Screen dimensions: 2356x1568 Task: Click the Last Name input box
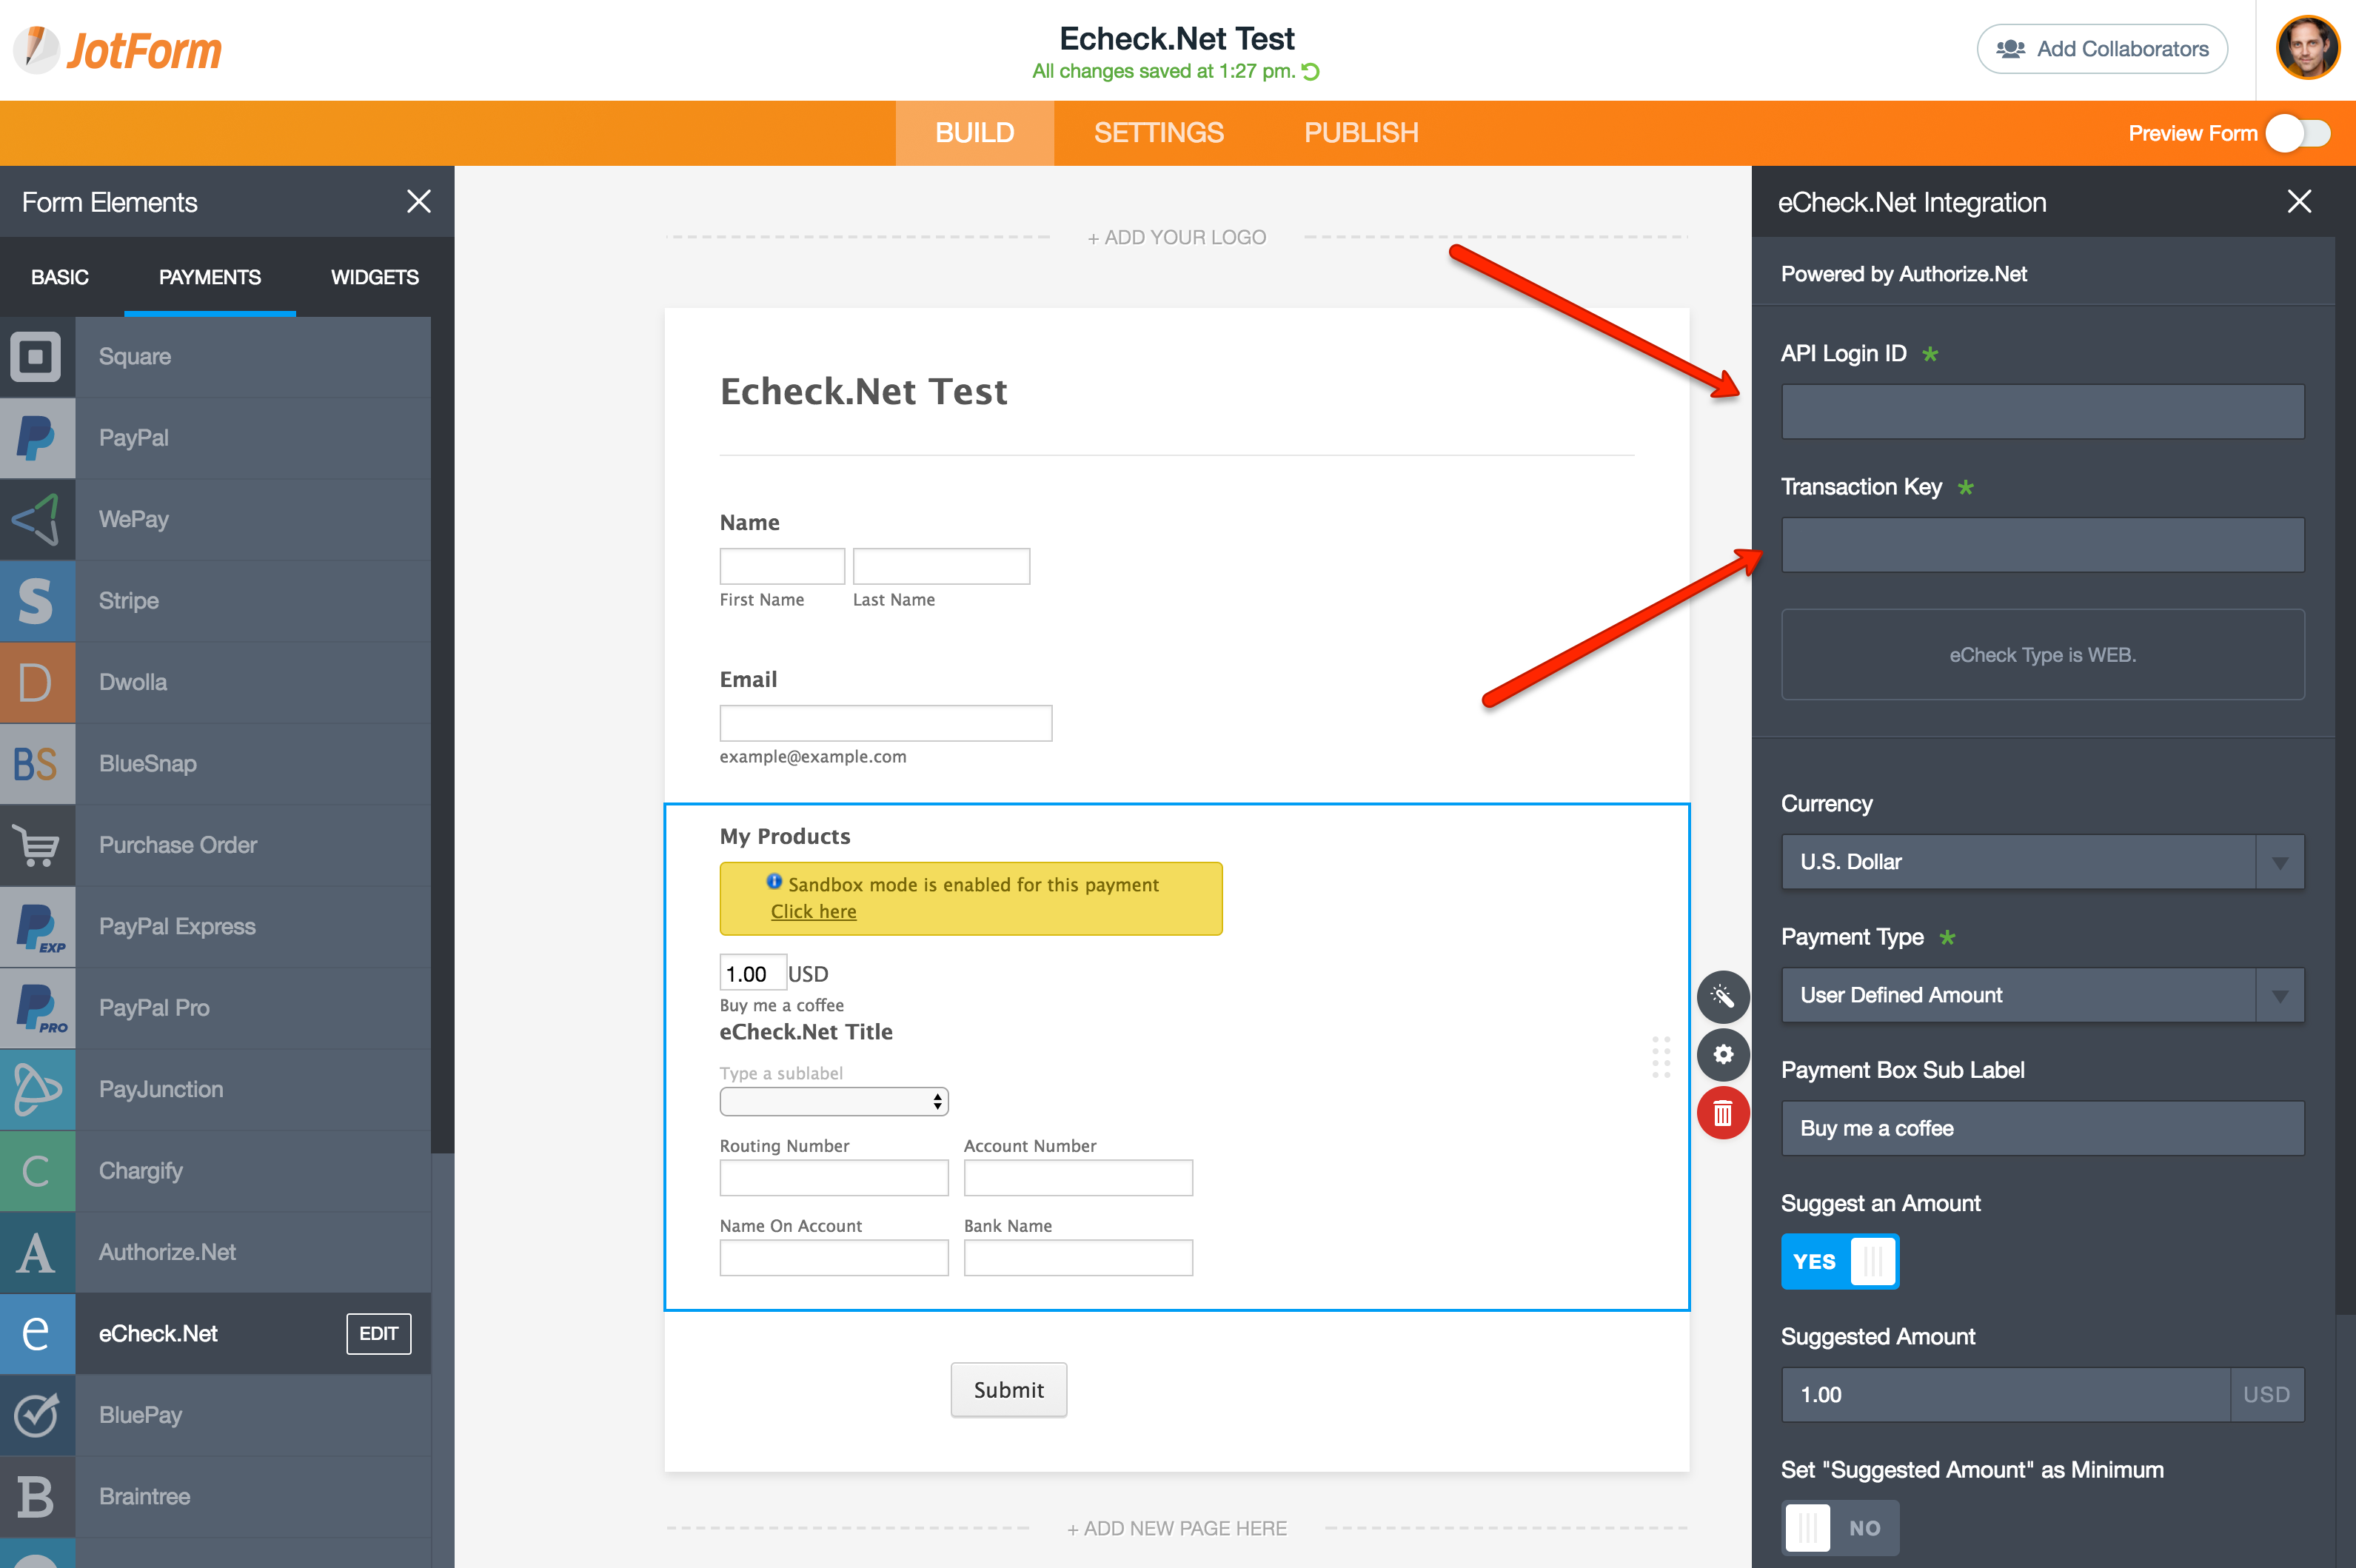point(941,566)
